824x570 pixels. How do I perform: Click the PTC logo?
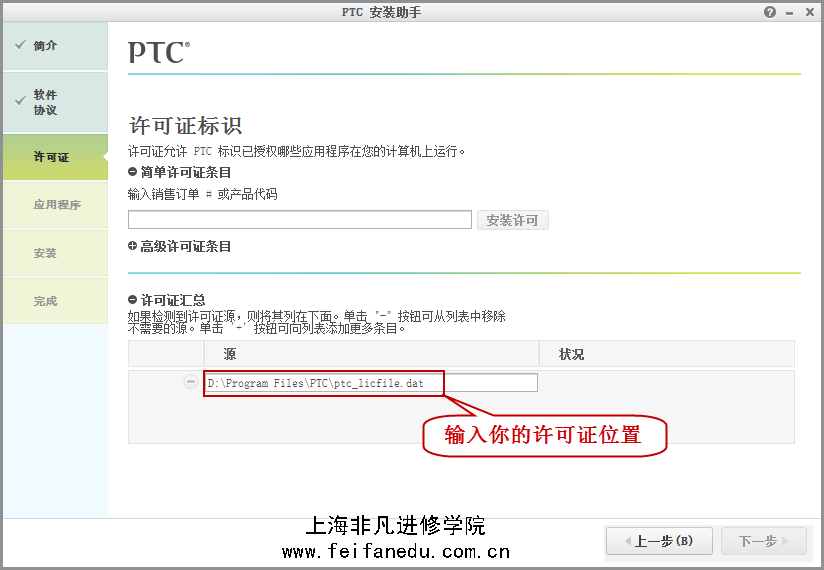tap(159, 52)
